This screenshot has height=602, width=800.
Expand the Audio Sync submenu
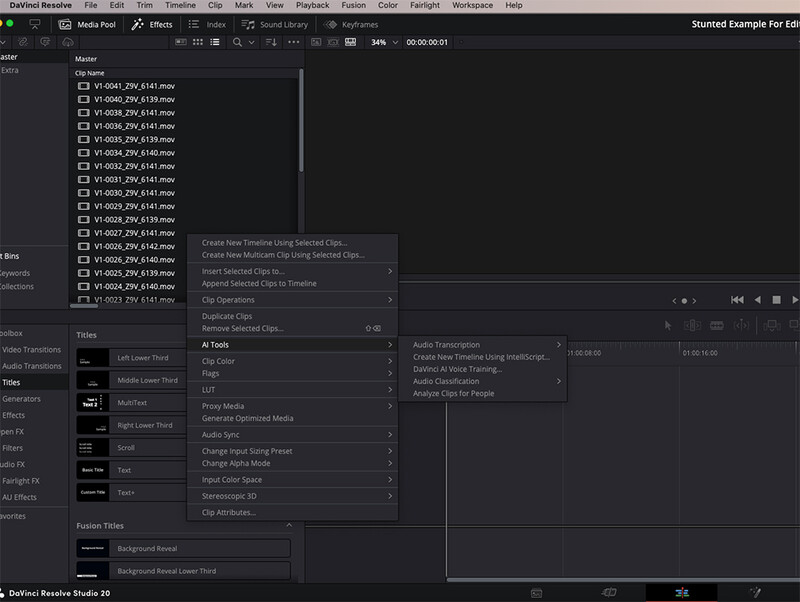coord(292,435)
